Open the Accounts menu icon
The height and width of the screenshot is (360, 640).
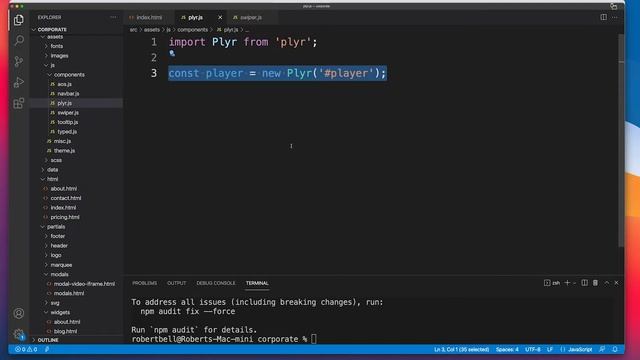point(19,313)
